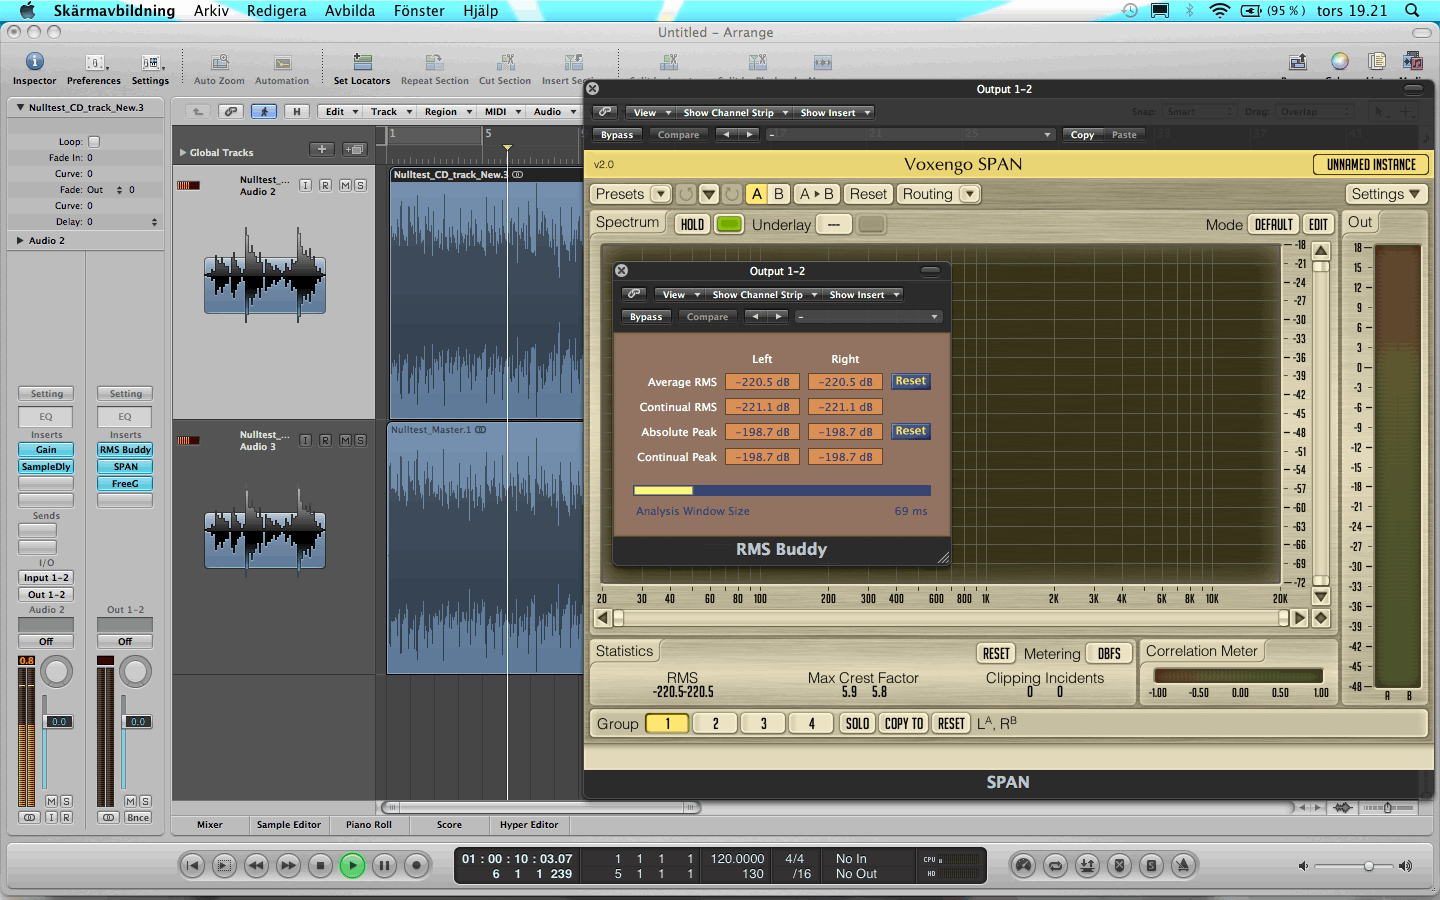The image size is (1440, 900).
Task: Mute the Audio 2 track
Action: 344,186
